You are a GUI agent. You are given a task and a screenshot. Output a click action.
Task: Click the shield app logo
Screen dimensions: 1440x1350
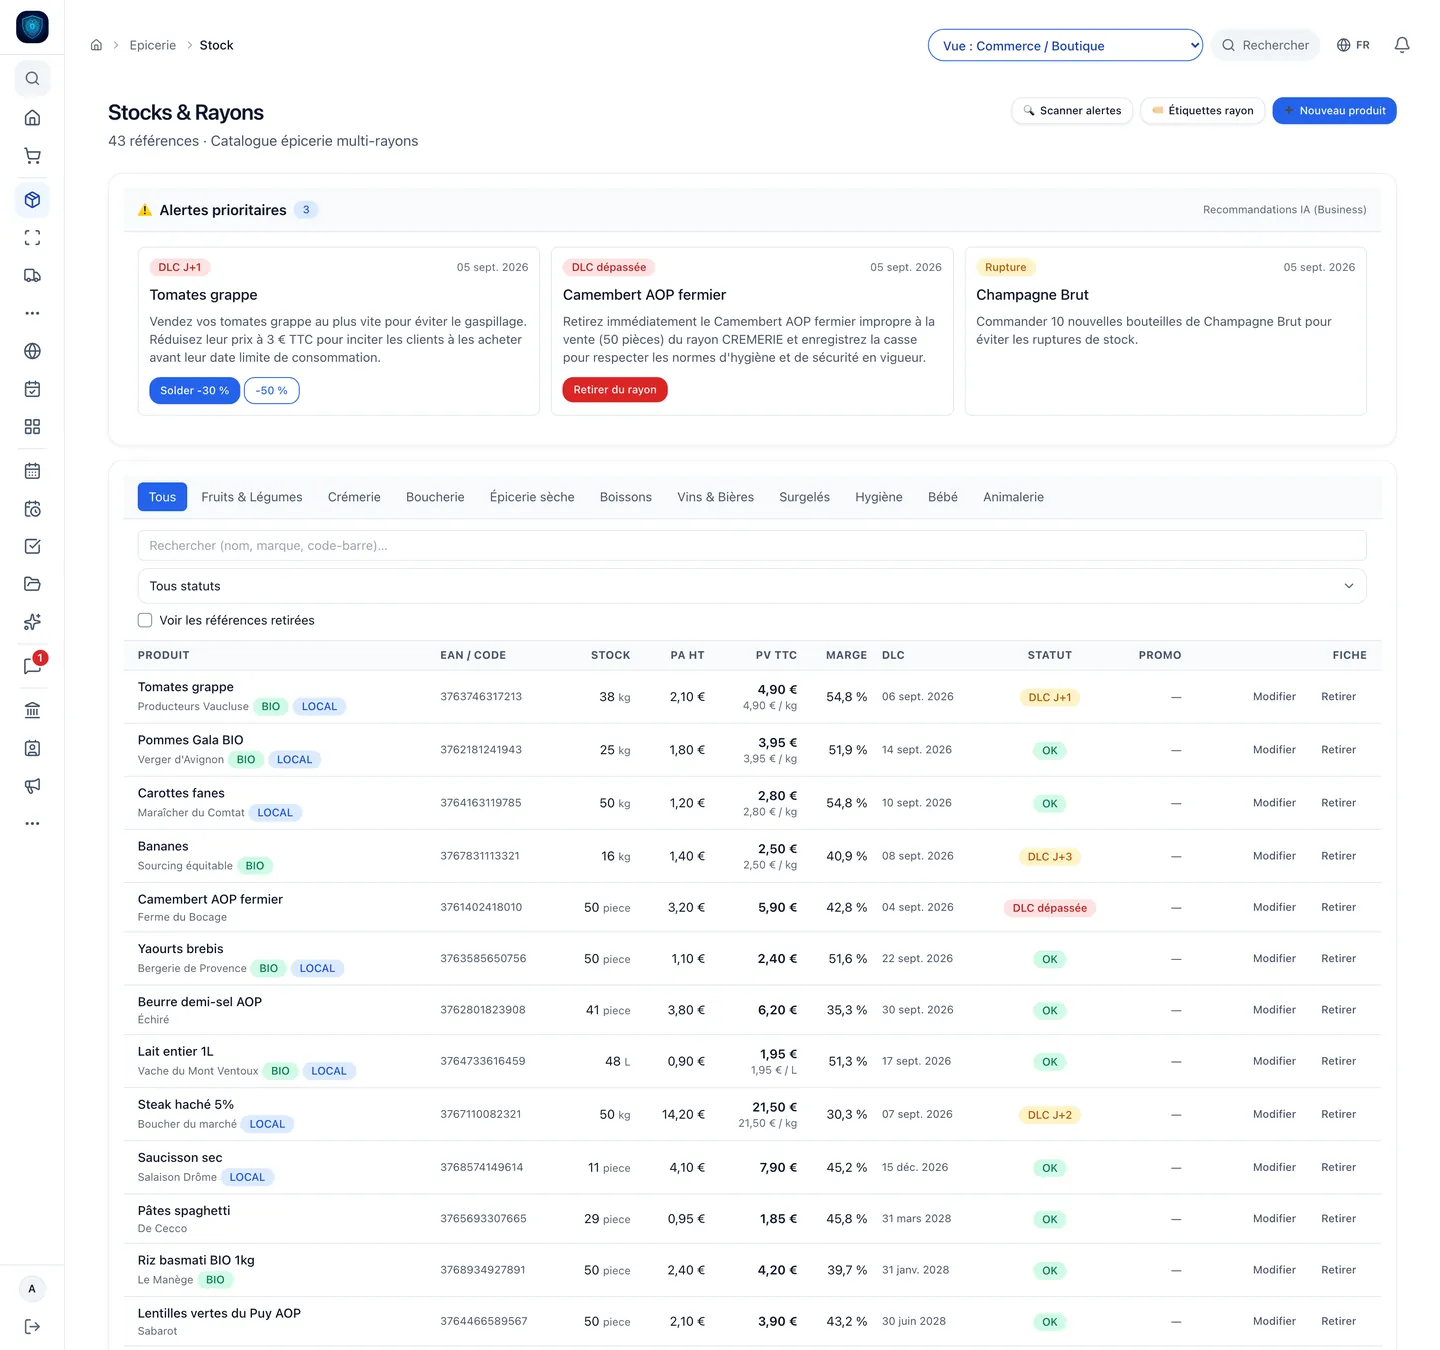[x=32, y=27]
